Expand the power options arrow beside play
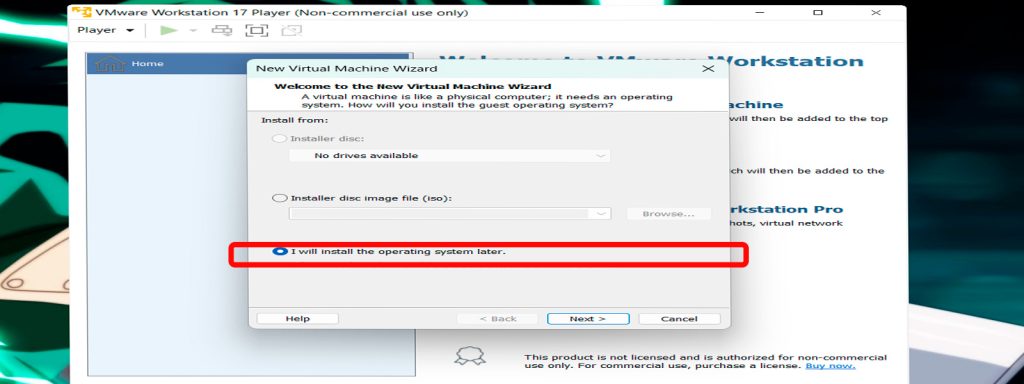The width and height of the screenshot is (1024, 384). 193,31
